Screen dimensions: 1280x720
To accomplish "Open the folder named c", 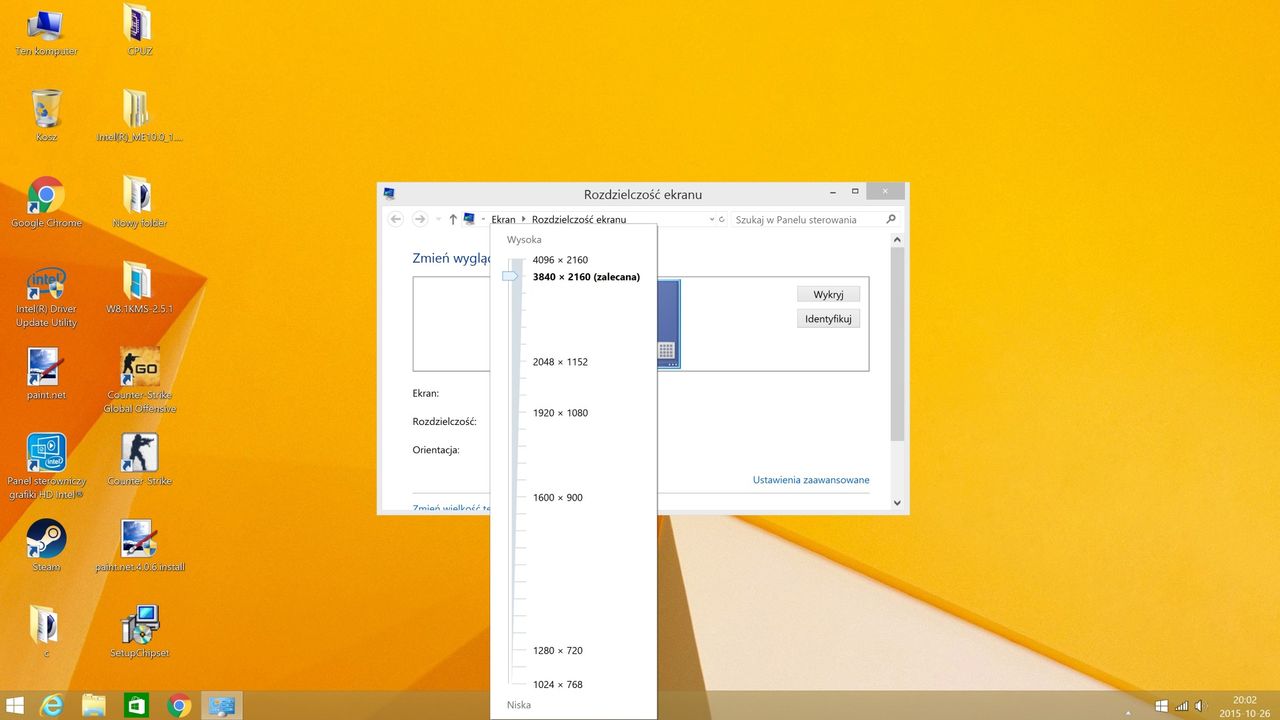I will [x=46, y=633].
